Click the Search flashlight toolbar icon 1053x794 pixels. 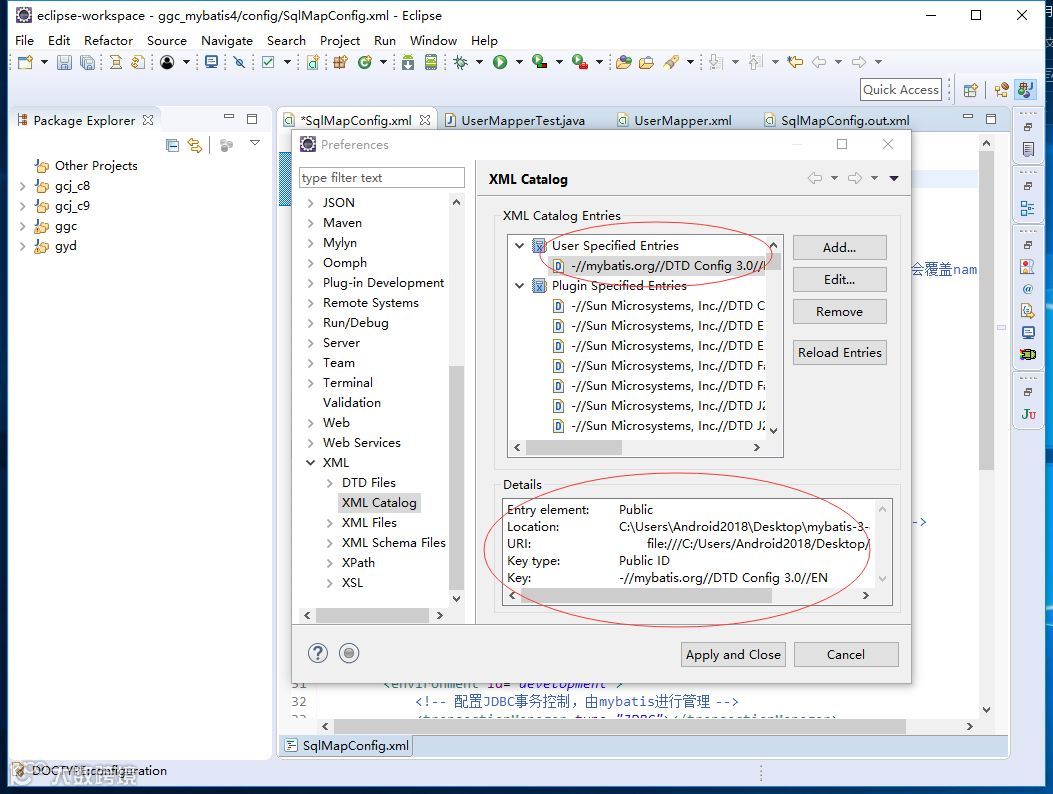click(x=671, y=62)
